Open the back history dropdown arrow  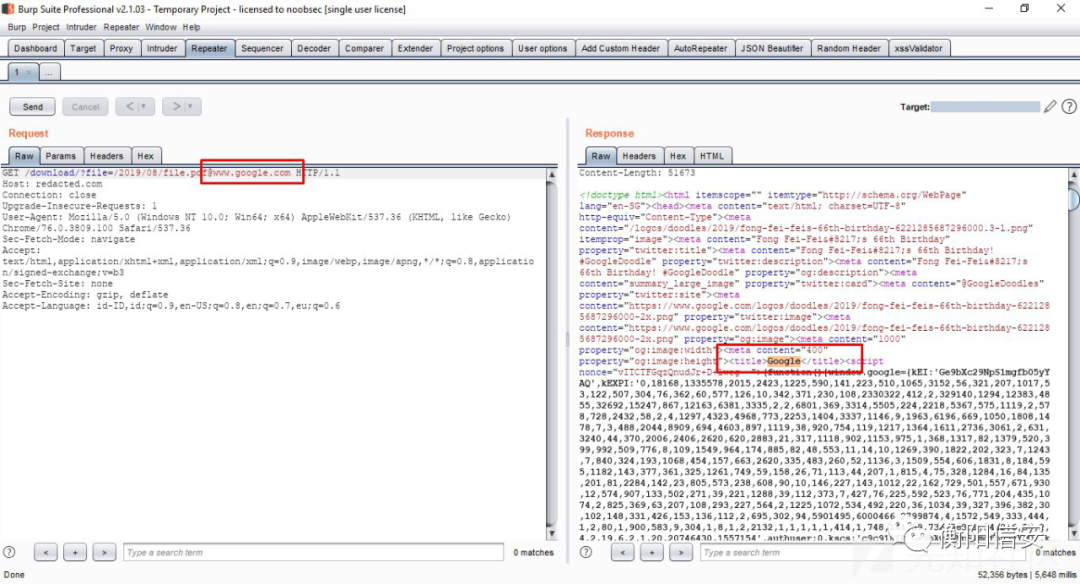144,107
